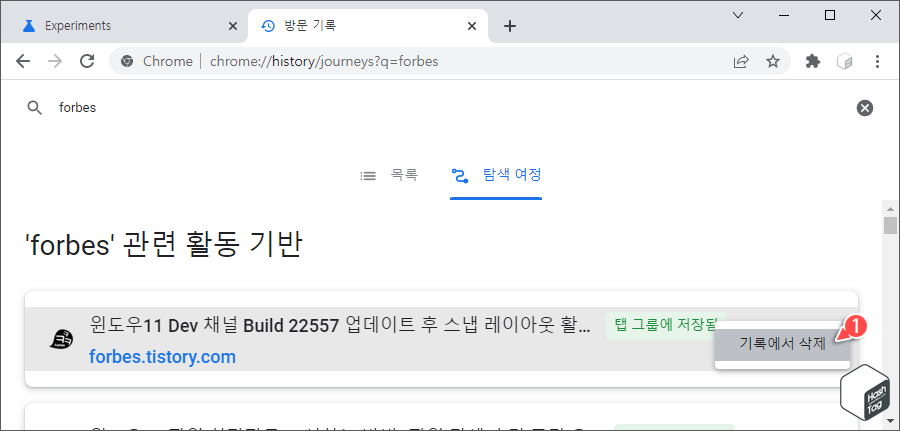
Task: Share this page via share icon
Action: [x=741, y=61]
